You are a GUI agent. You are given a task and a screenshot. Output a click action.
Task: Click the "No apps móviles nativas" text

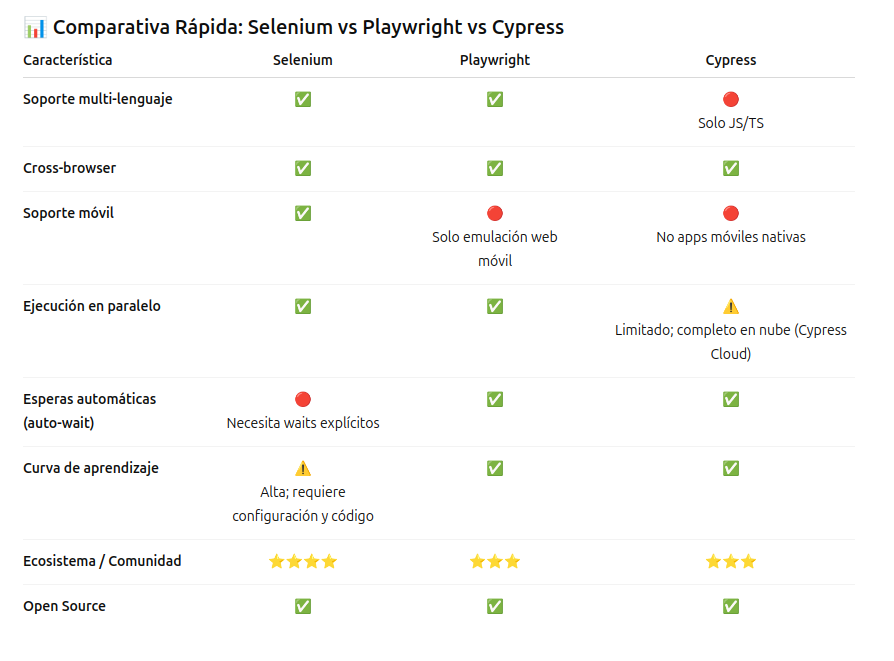[x=731, y=237]
